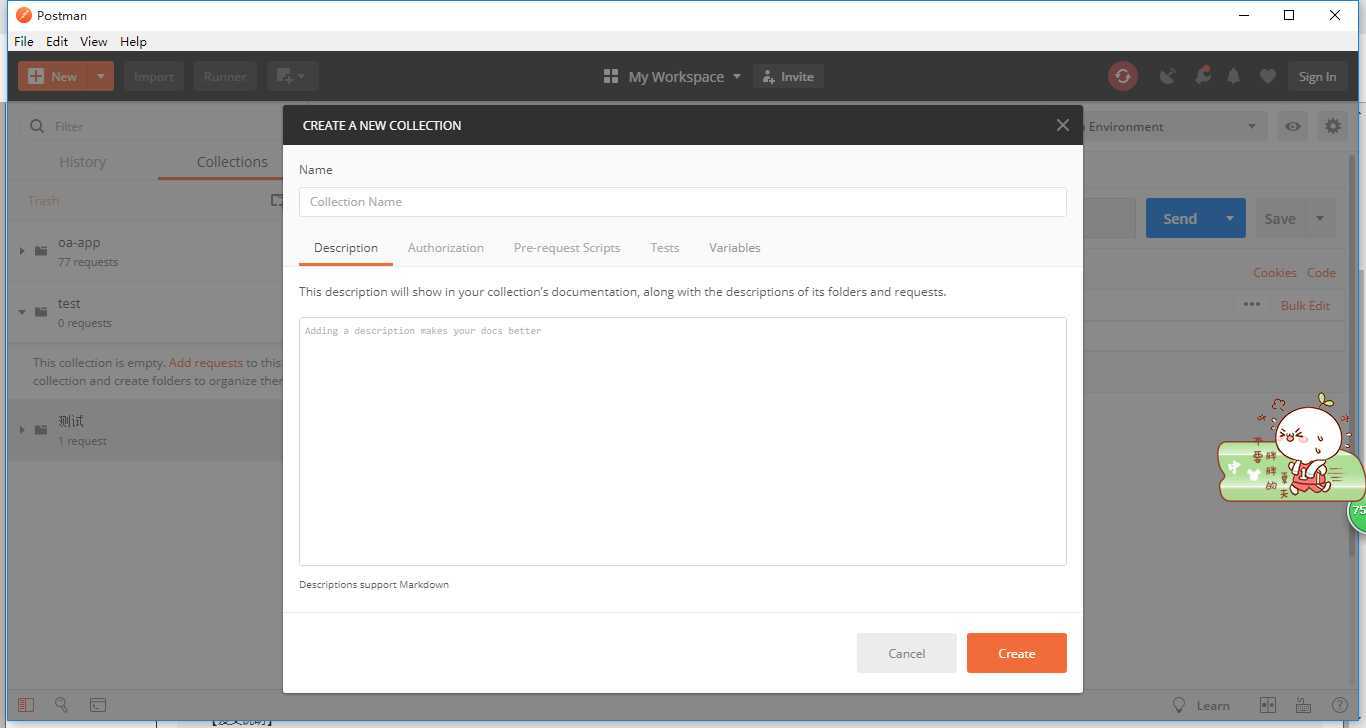The height and width of the screenshot is (728, 1366).
Task: Click the Filter search box in the sidebar
Action: pyautogui.click(x=150, y=126)
